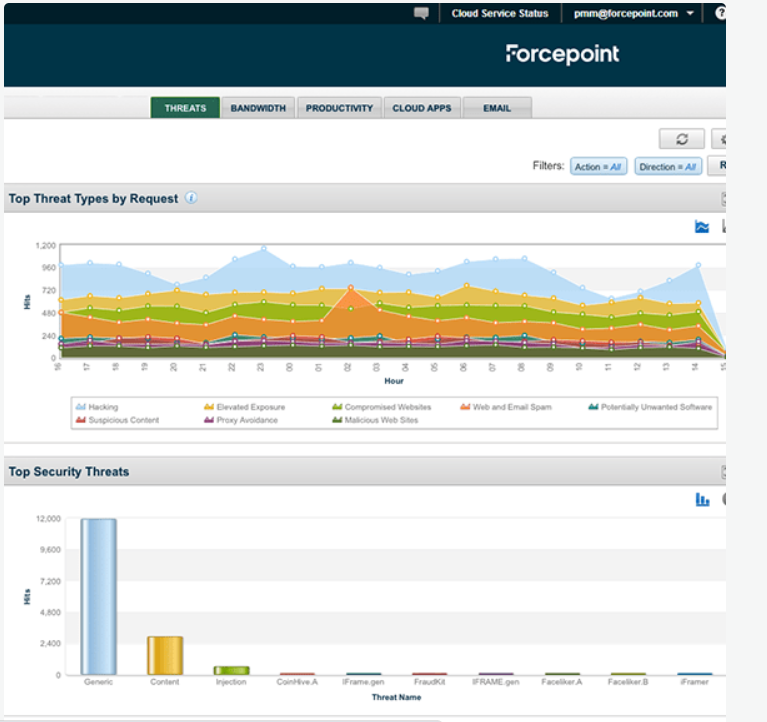Click the blue Generic threat bar

98,597
